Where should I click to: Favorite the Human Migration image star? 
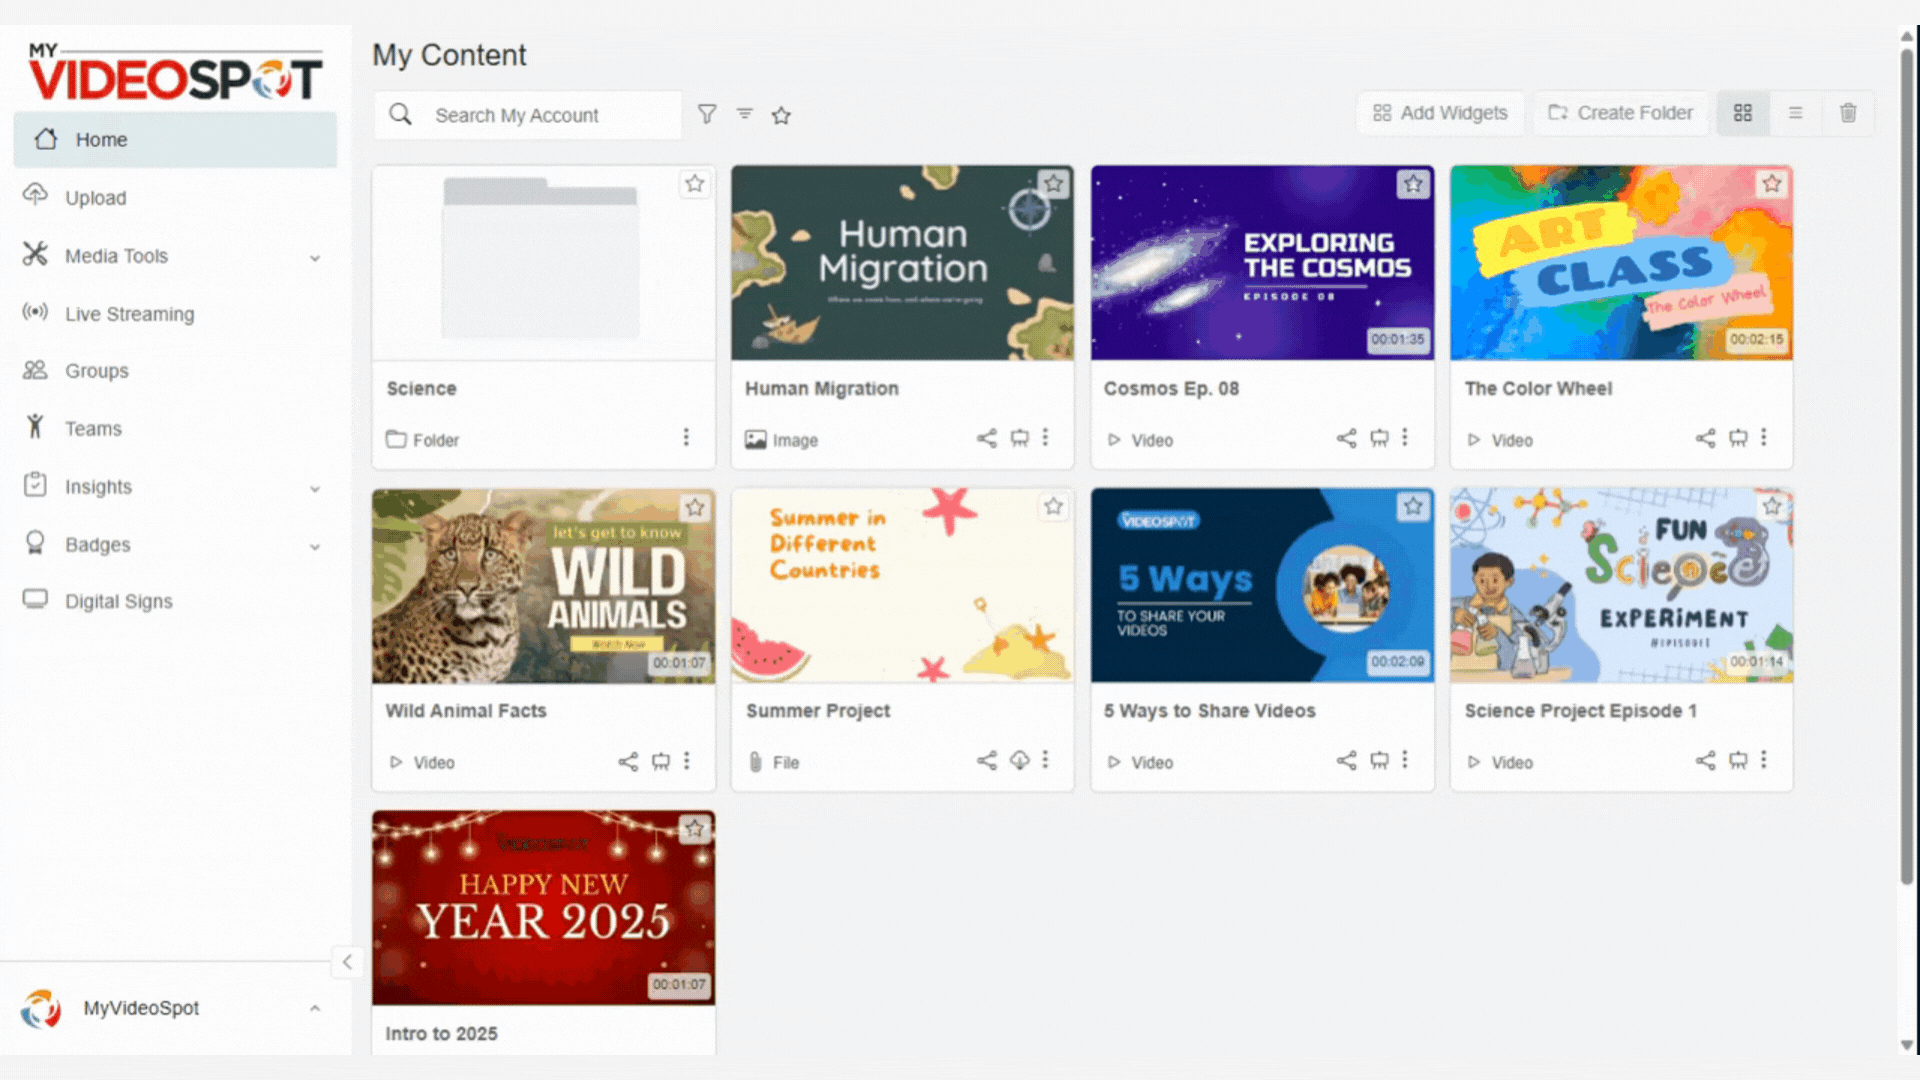[x=1053, y=184]
